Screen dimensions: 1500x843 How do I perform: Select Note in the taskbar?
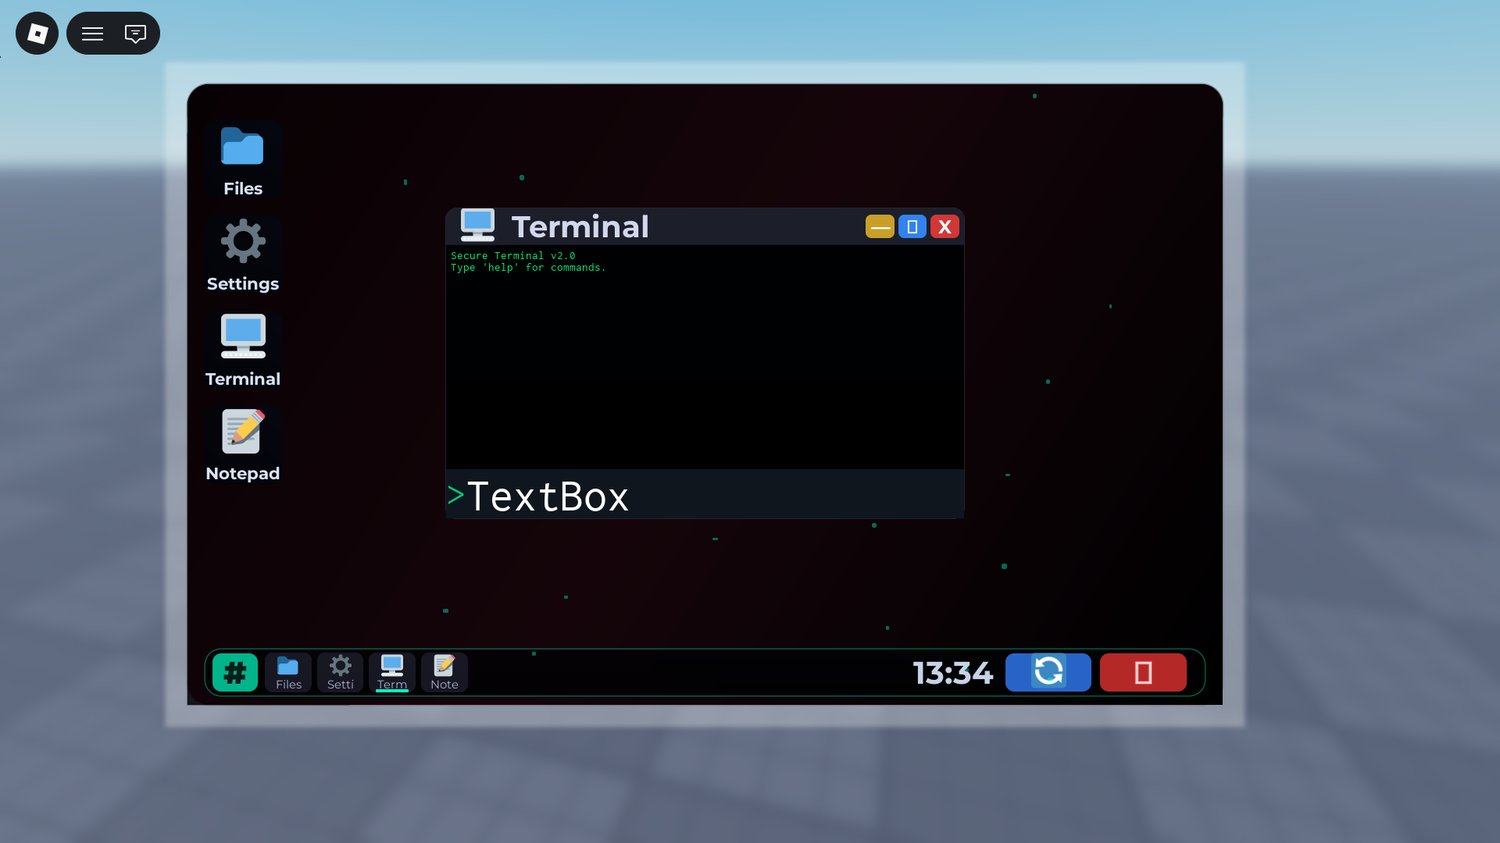pos(444,673)
